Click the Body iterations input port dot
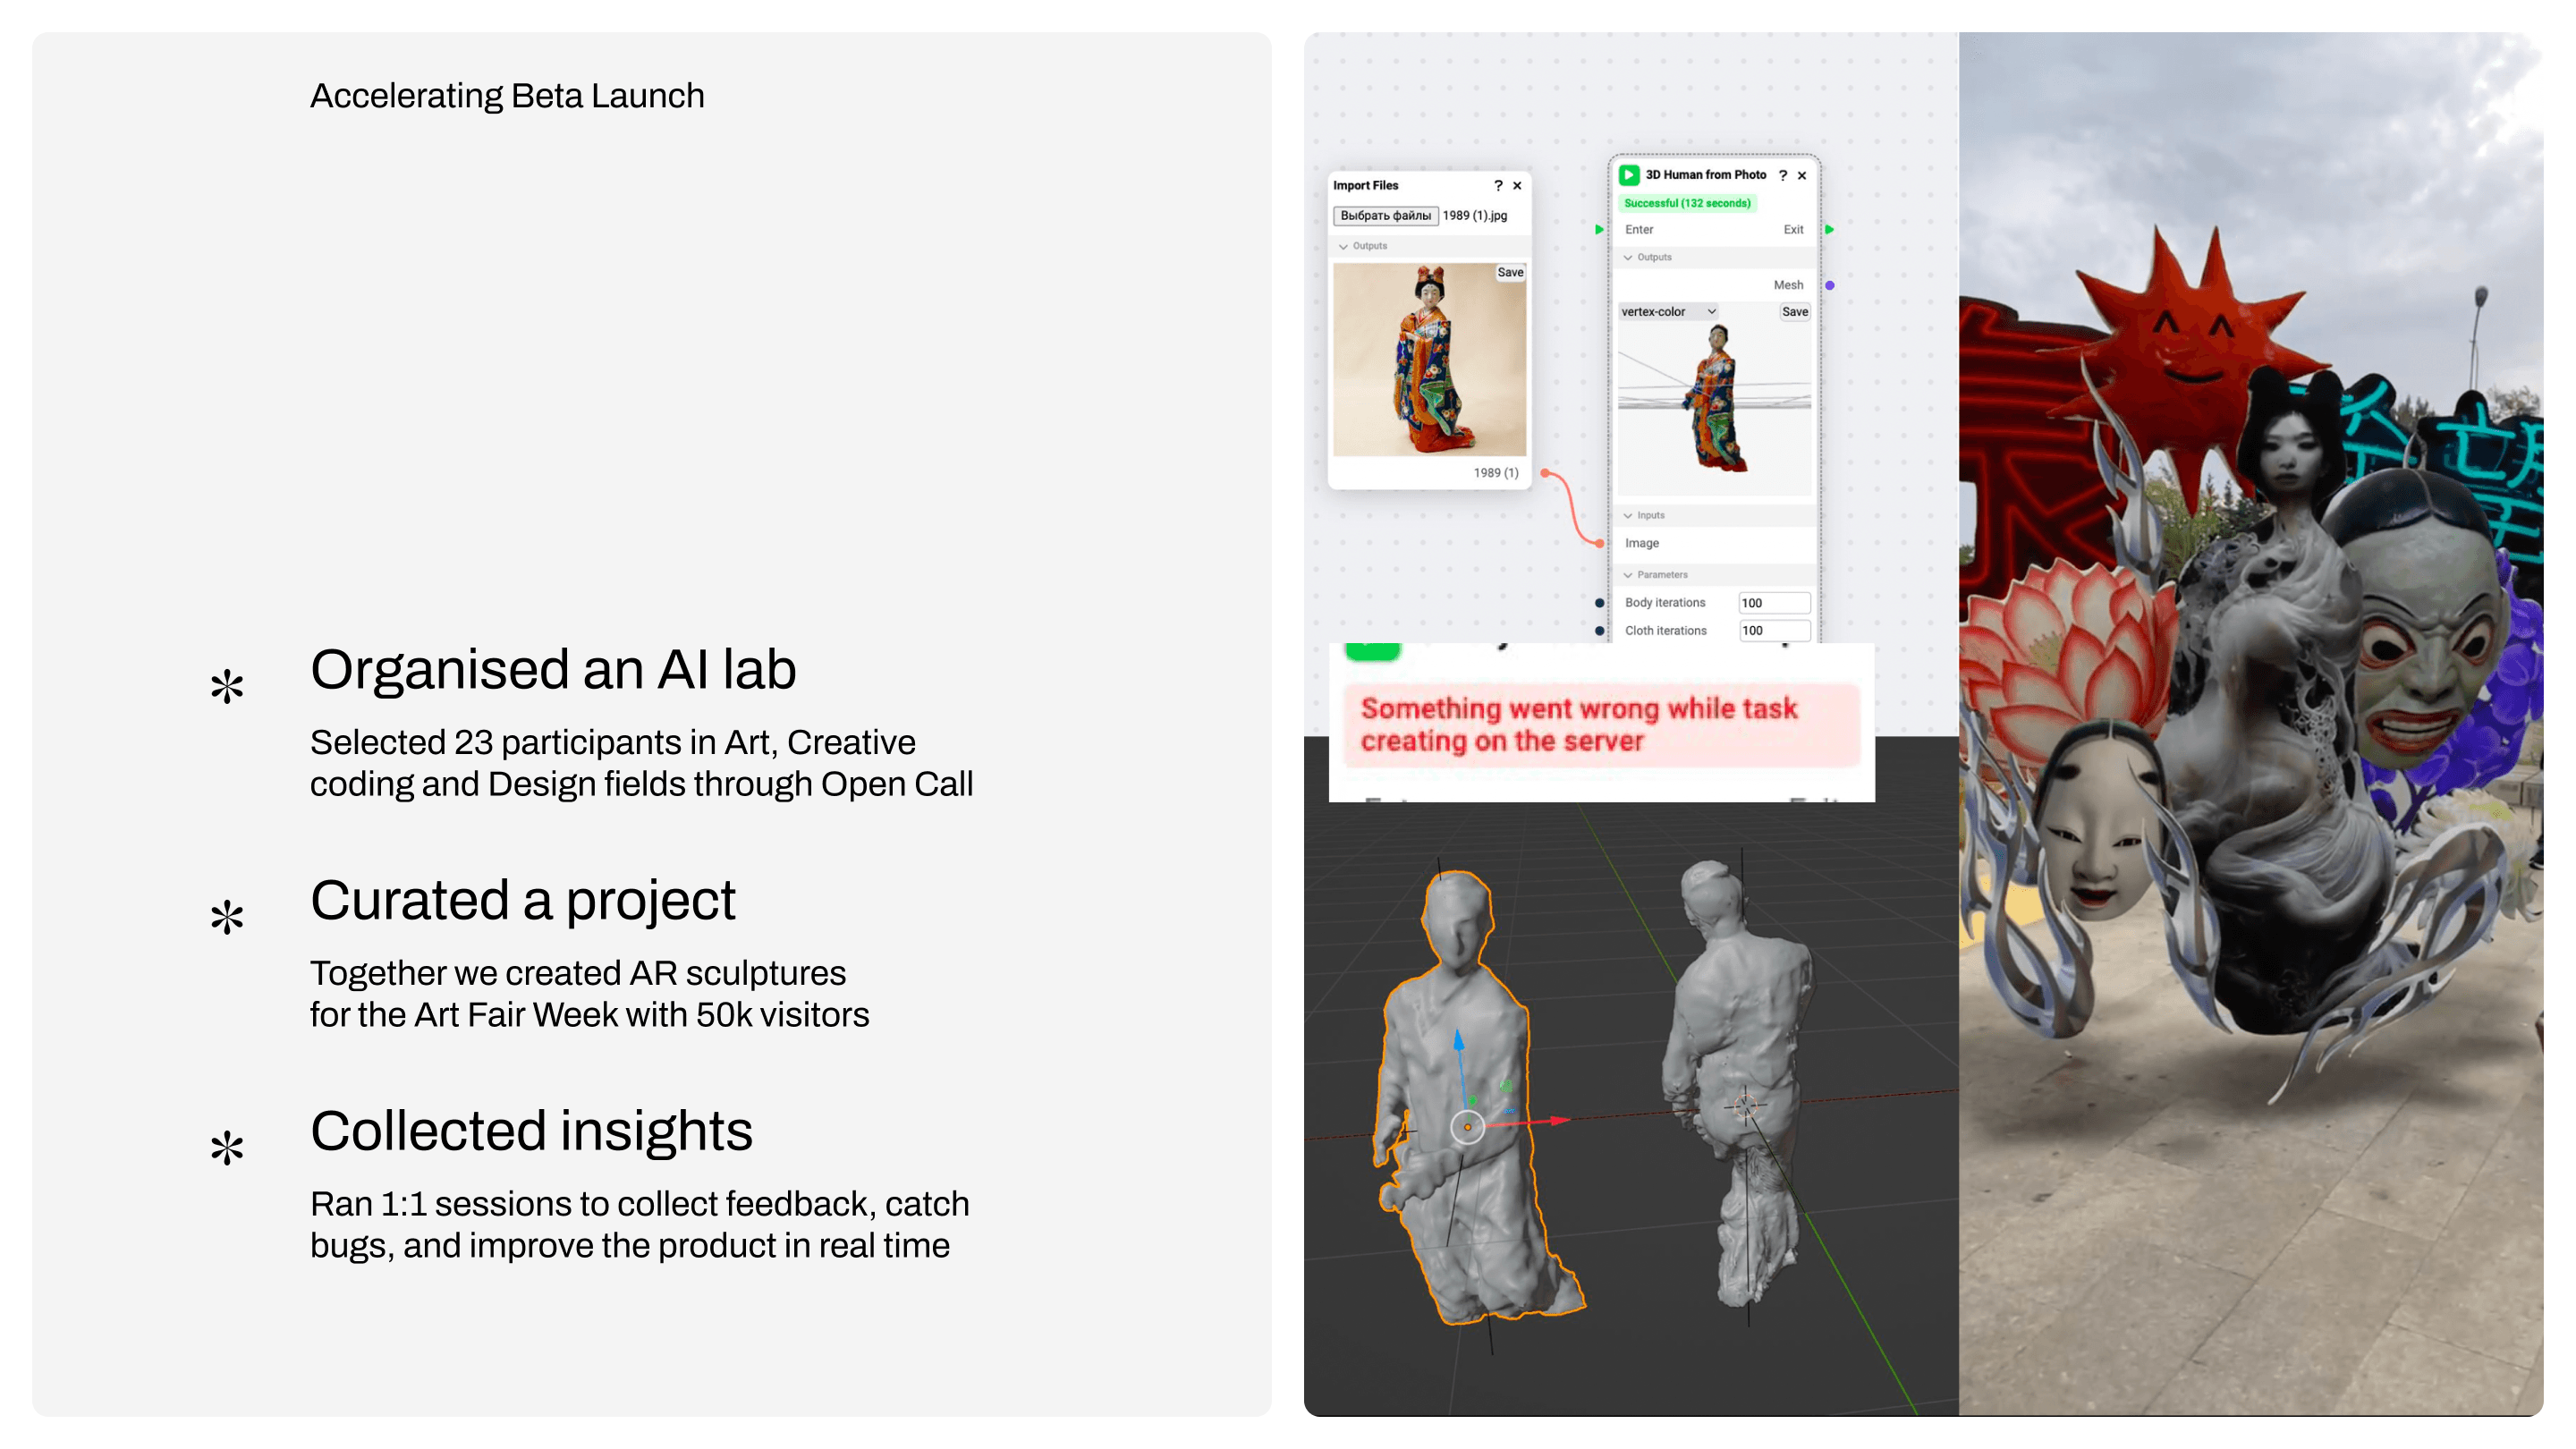This screenshot has width=2576, height=1449. (1599, 603)
